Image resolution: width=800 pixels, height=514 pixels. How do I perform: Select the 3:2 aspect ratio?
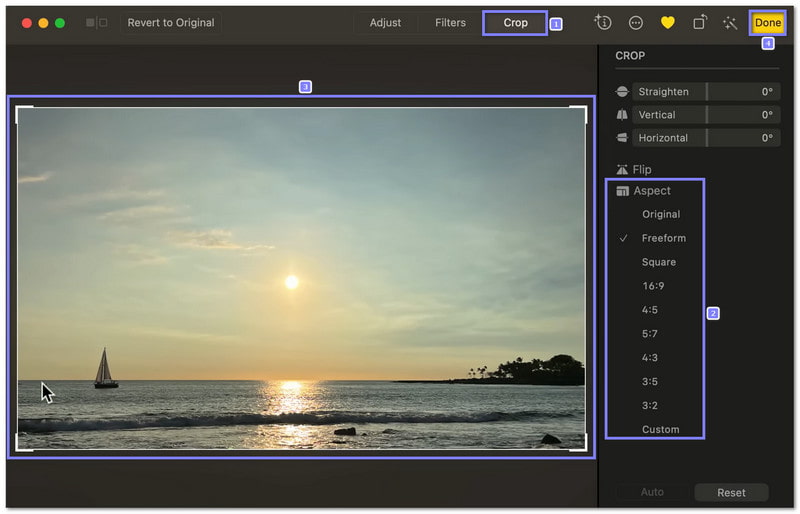(649, 406)
